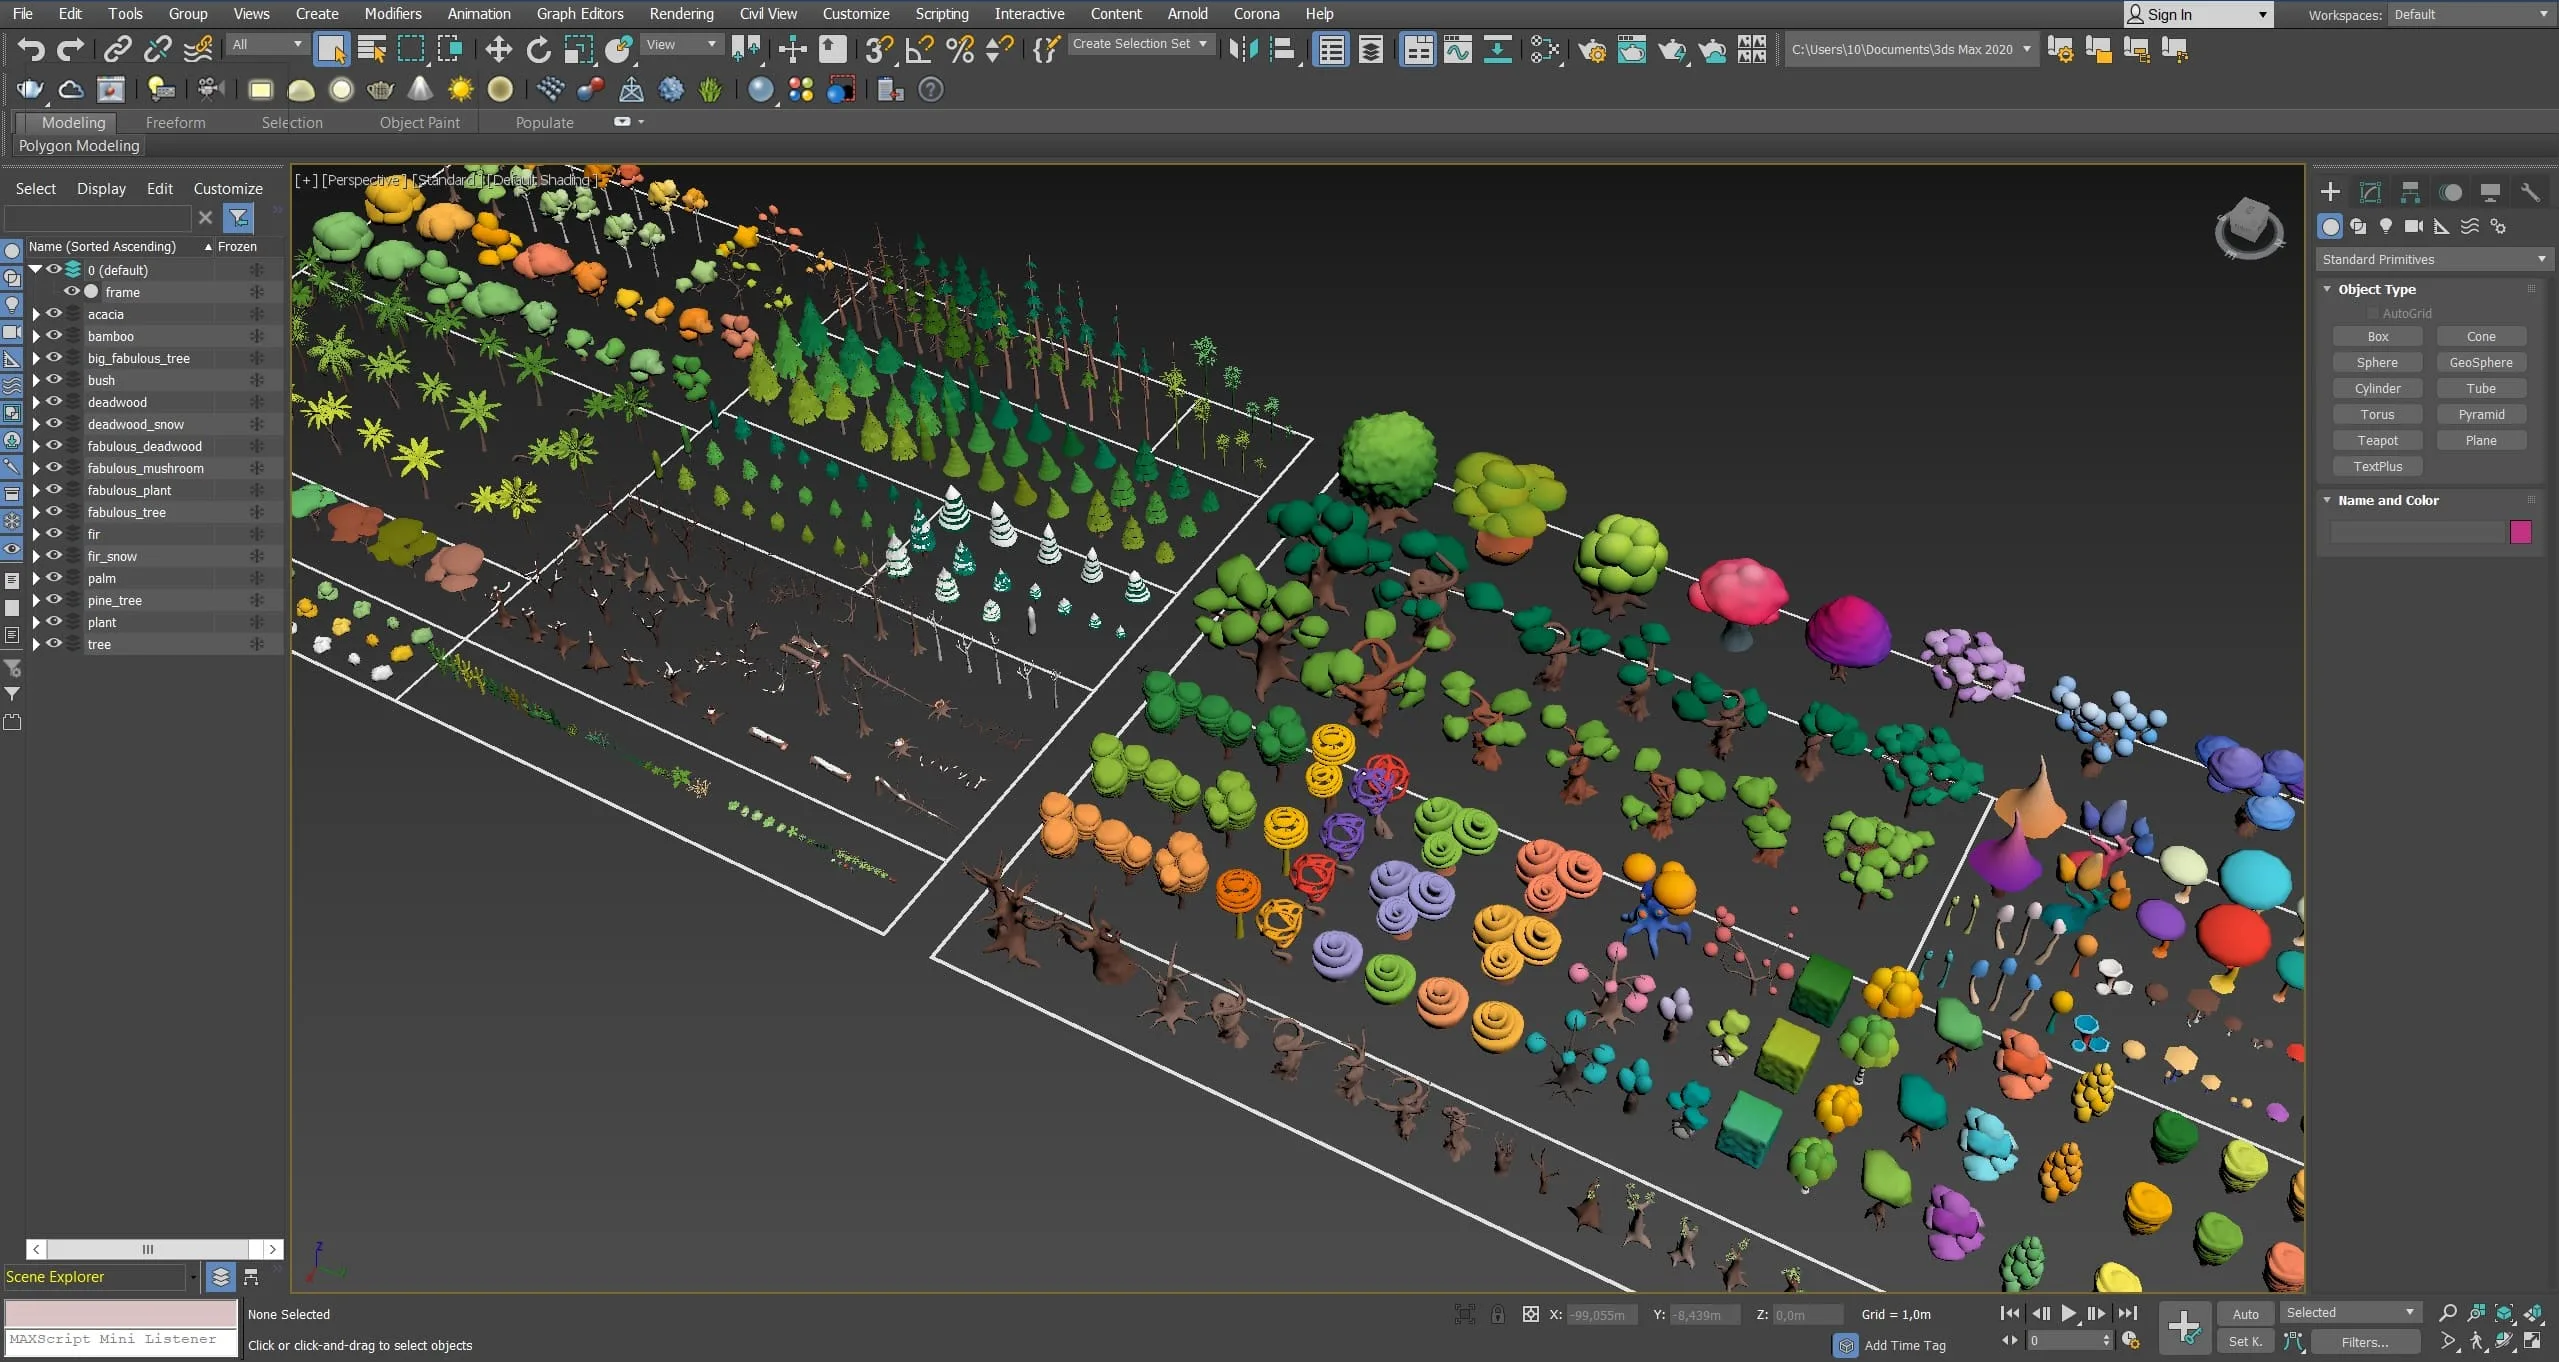Open the Standard Primitives dropdown
Screen dimensions: 2559x1362
(2434, 259)
